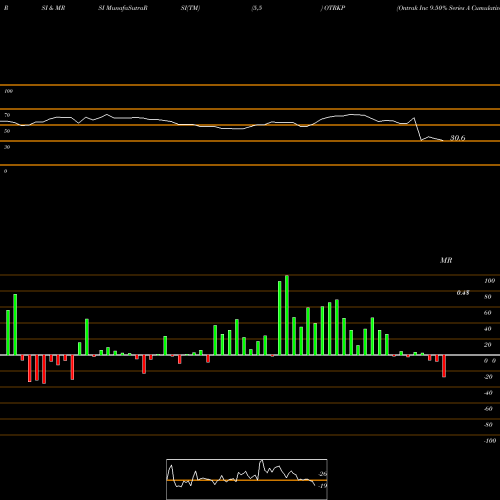Screen dimensions: 500x500
Task: Click the MR axis label 40
Action: click(x=488, y=329)
